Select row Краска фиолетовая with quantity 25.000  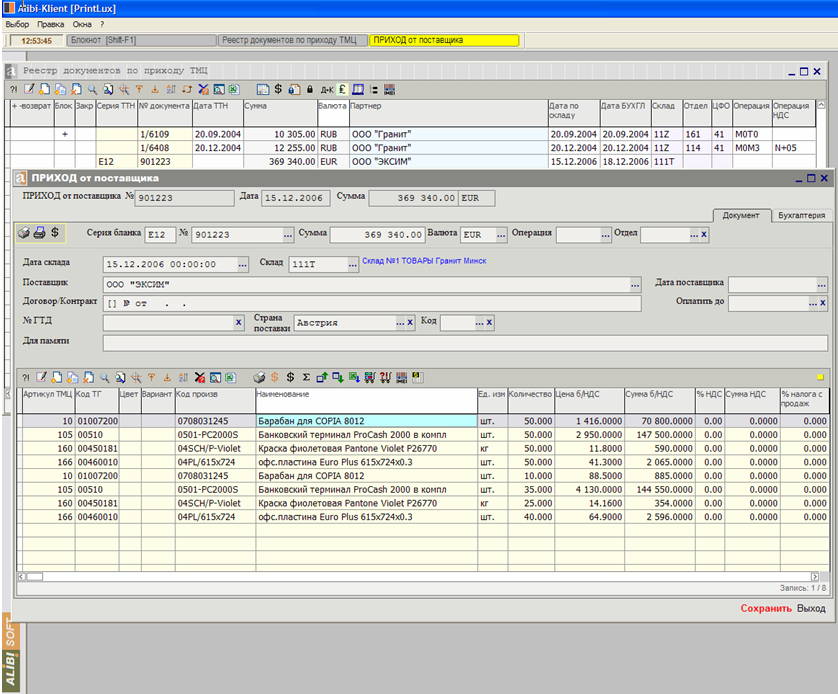423,503
